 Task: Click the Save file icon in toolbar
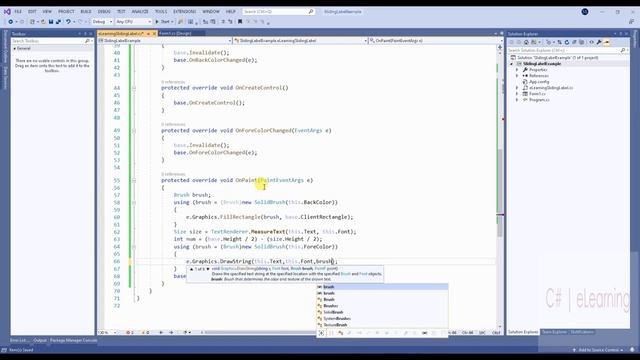coord(51,22)
